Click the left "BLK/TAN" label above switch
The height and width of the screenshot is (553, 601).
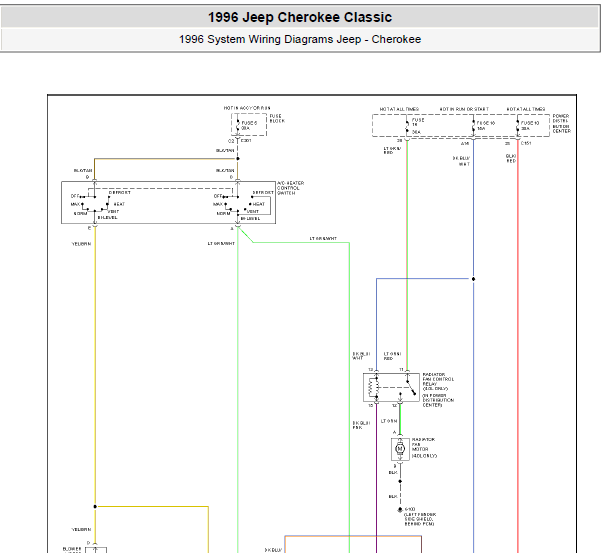click(83, 171)
